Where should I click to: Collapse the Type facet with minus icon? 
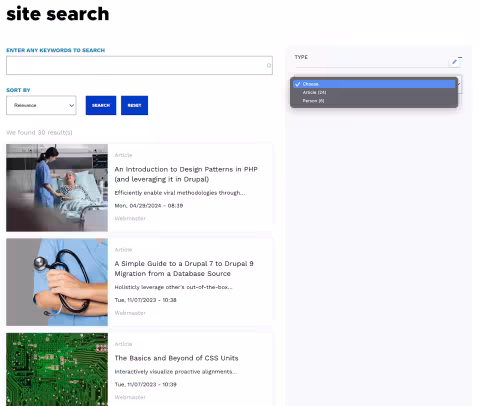[460, 57]
